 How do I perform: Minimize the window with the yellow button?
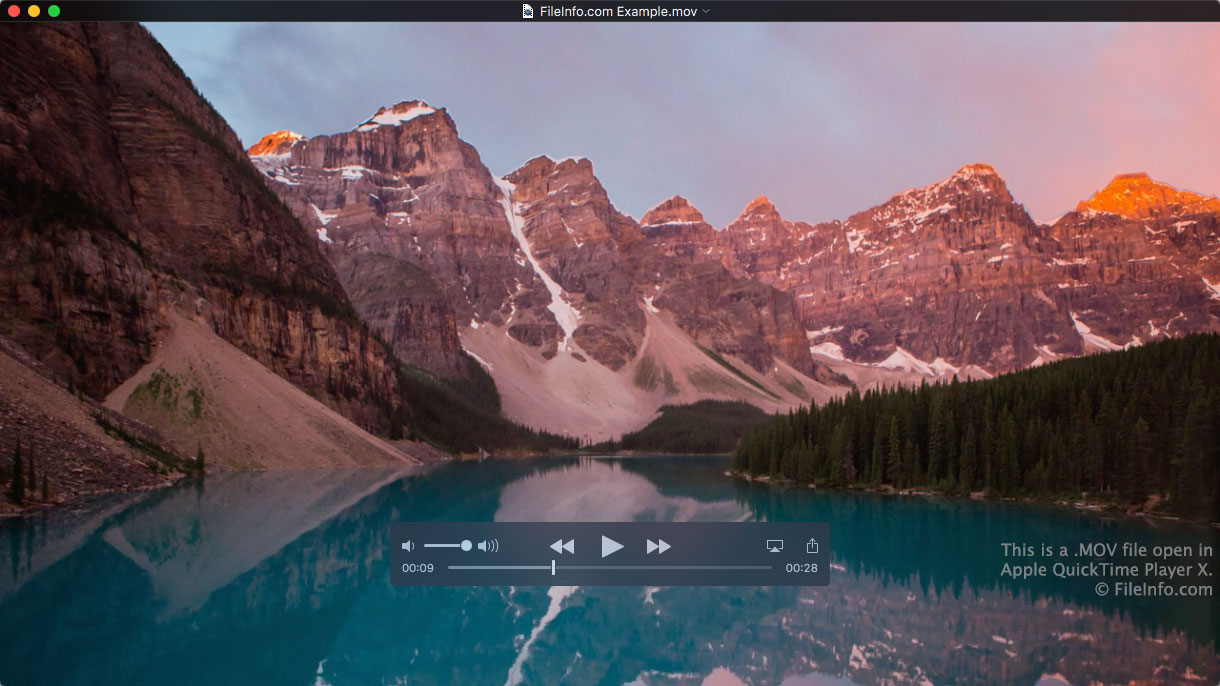pyautogui.click(x=34, y=11)
